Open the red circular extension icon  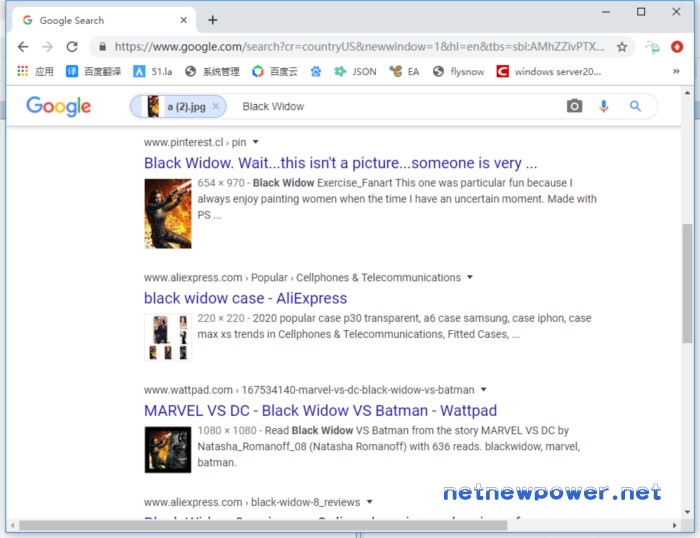[677, 46]
